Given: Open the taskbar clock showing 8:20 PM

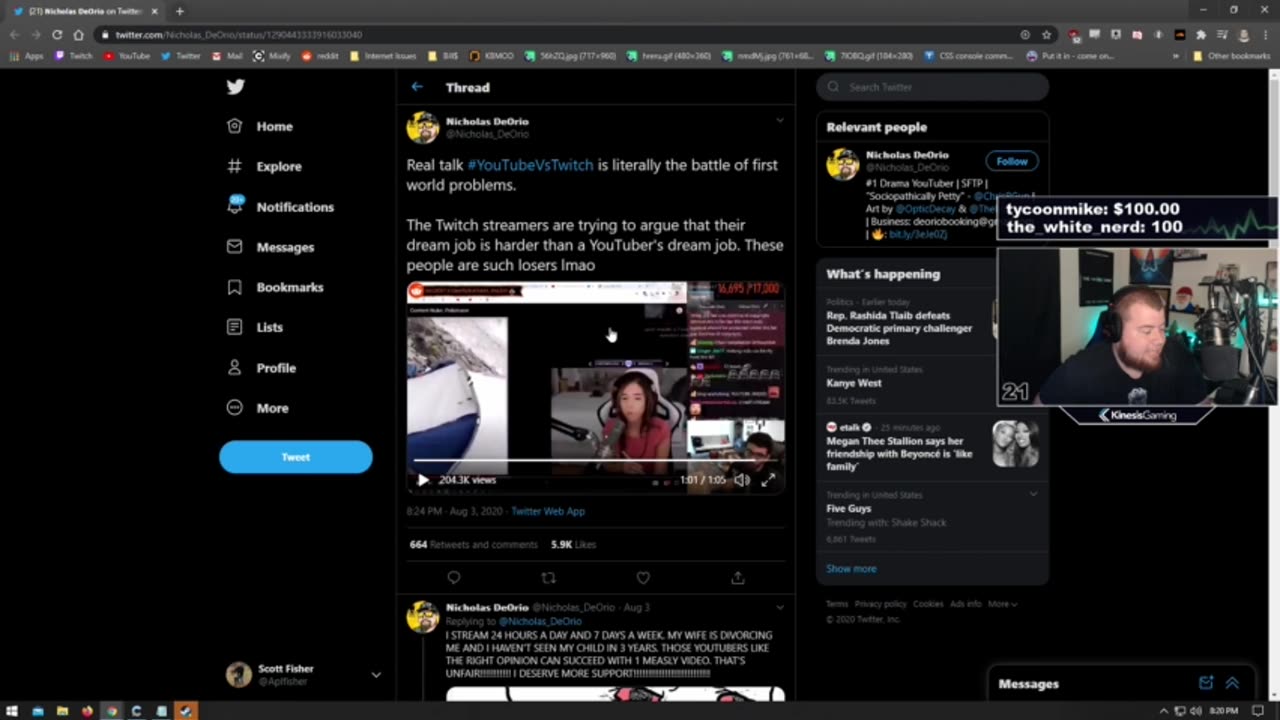Looking at the screenshot, I should click(1226, 711).
